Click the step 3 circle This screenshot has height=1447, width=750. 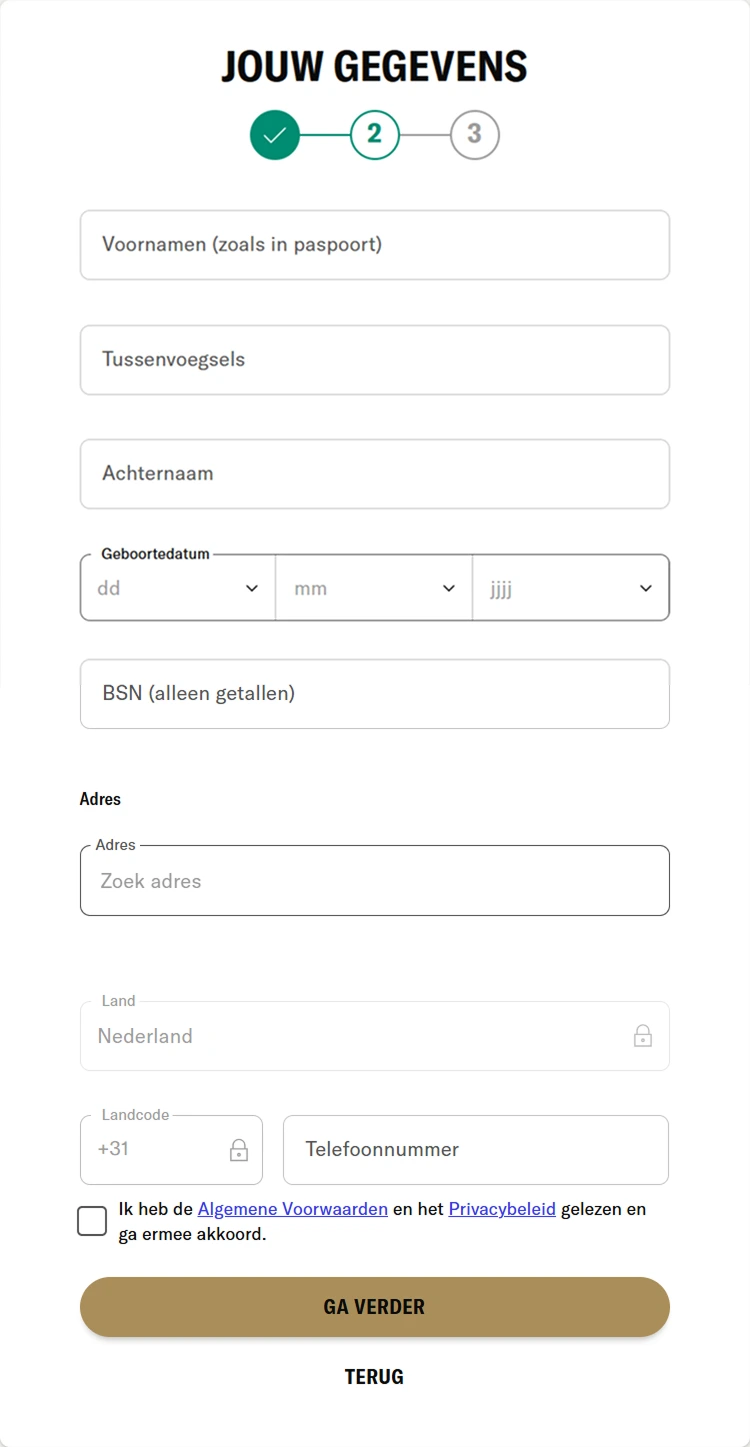(475, 134)
